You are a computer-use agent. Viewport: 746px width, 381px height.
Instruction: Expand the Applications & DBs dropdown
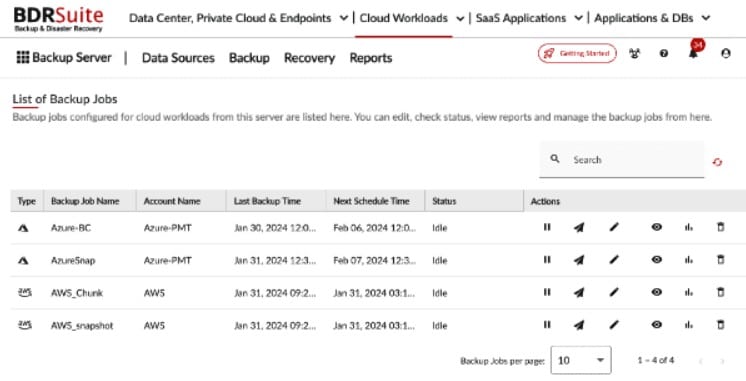point(706,19)
